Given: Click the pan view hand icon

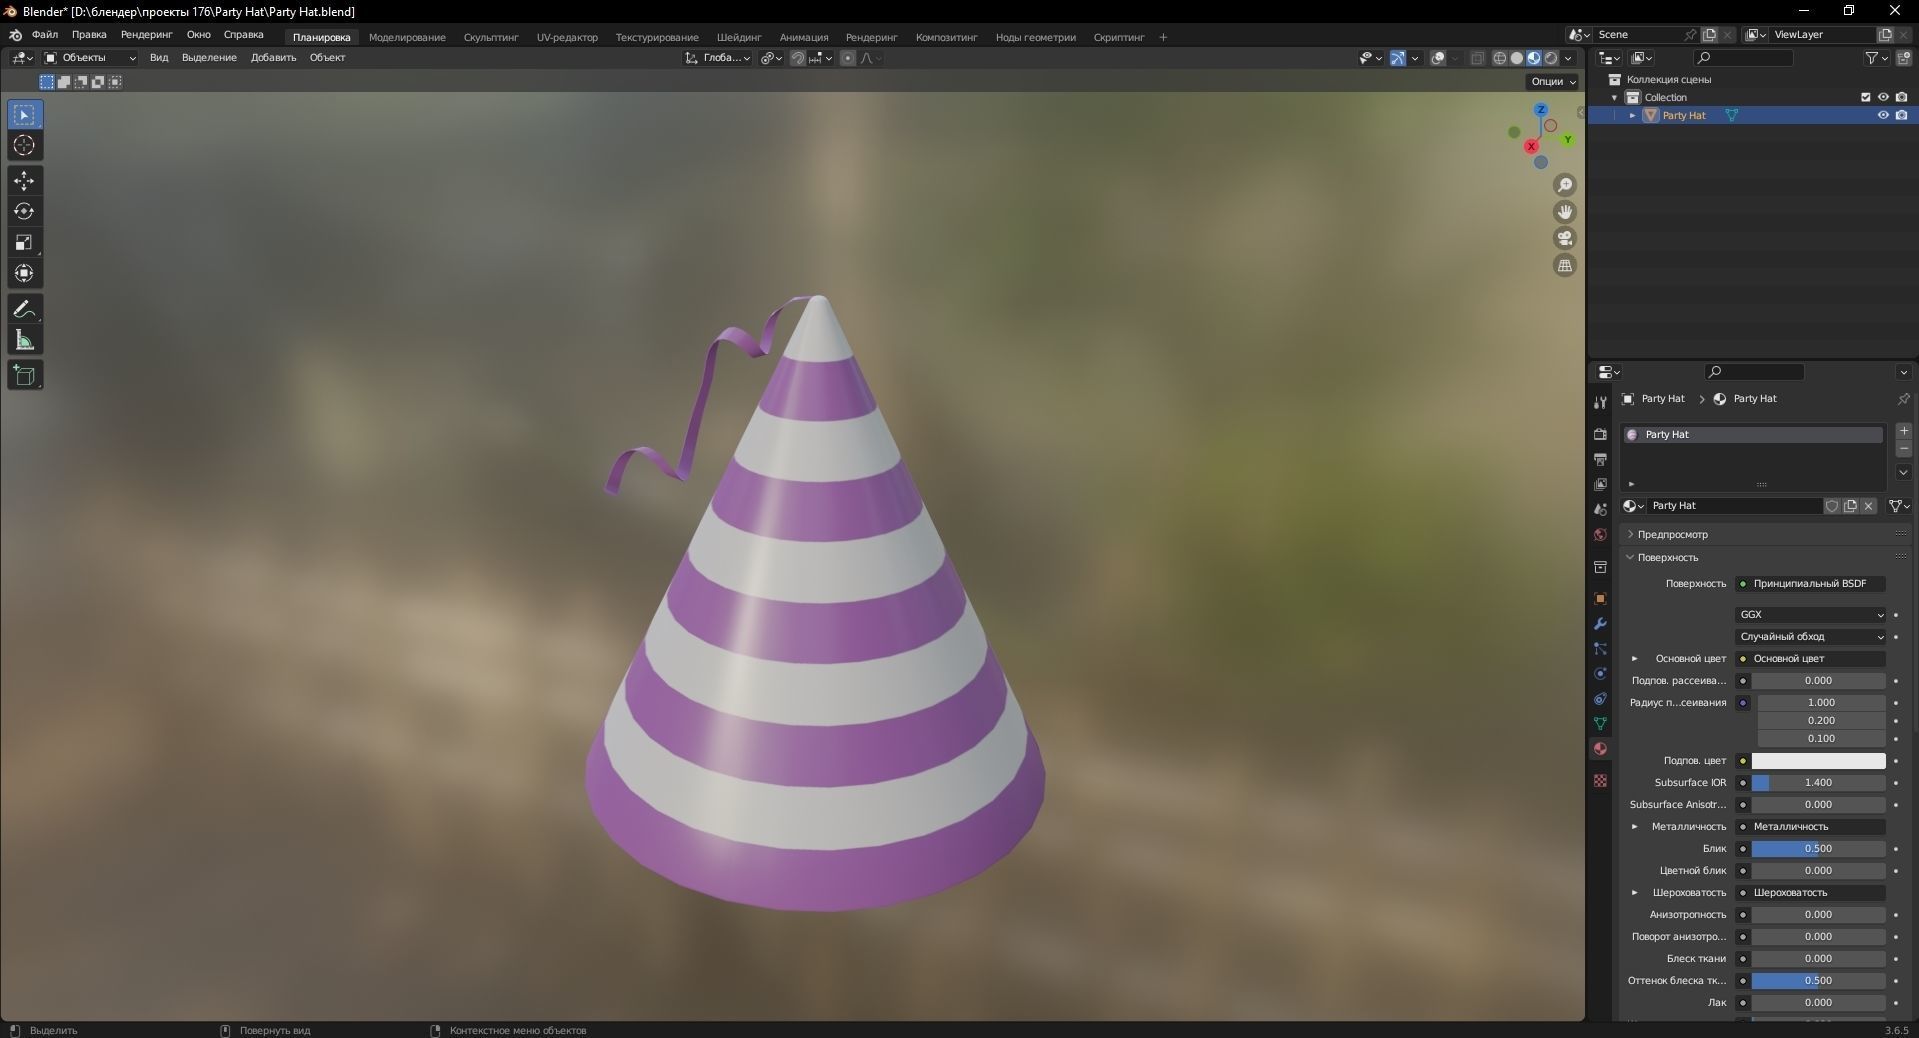Looking at the screenshot, I should click(x=1565, y=212).
